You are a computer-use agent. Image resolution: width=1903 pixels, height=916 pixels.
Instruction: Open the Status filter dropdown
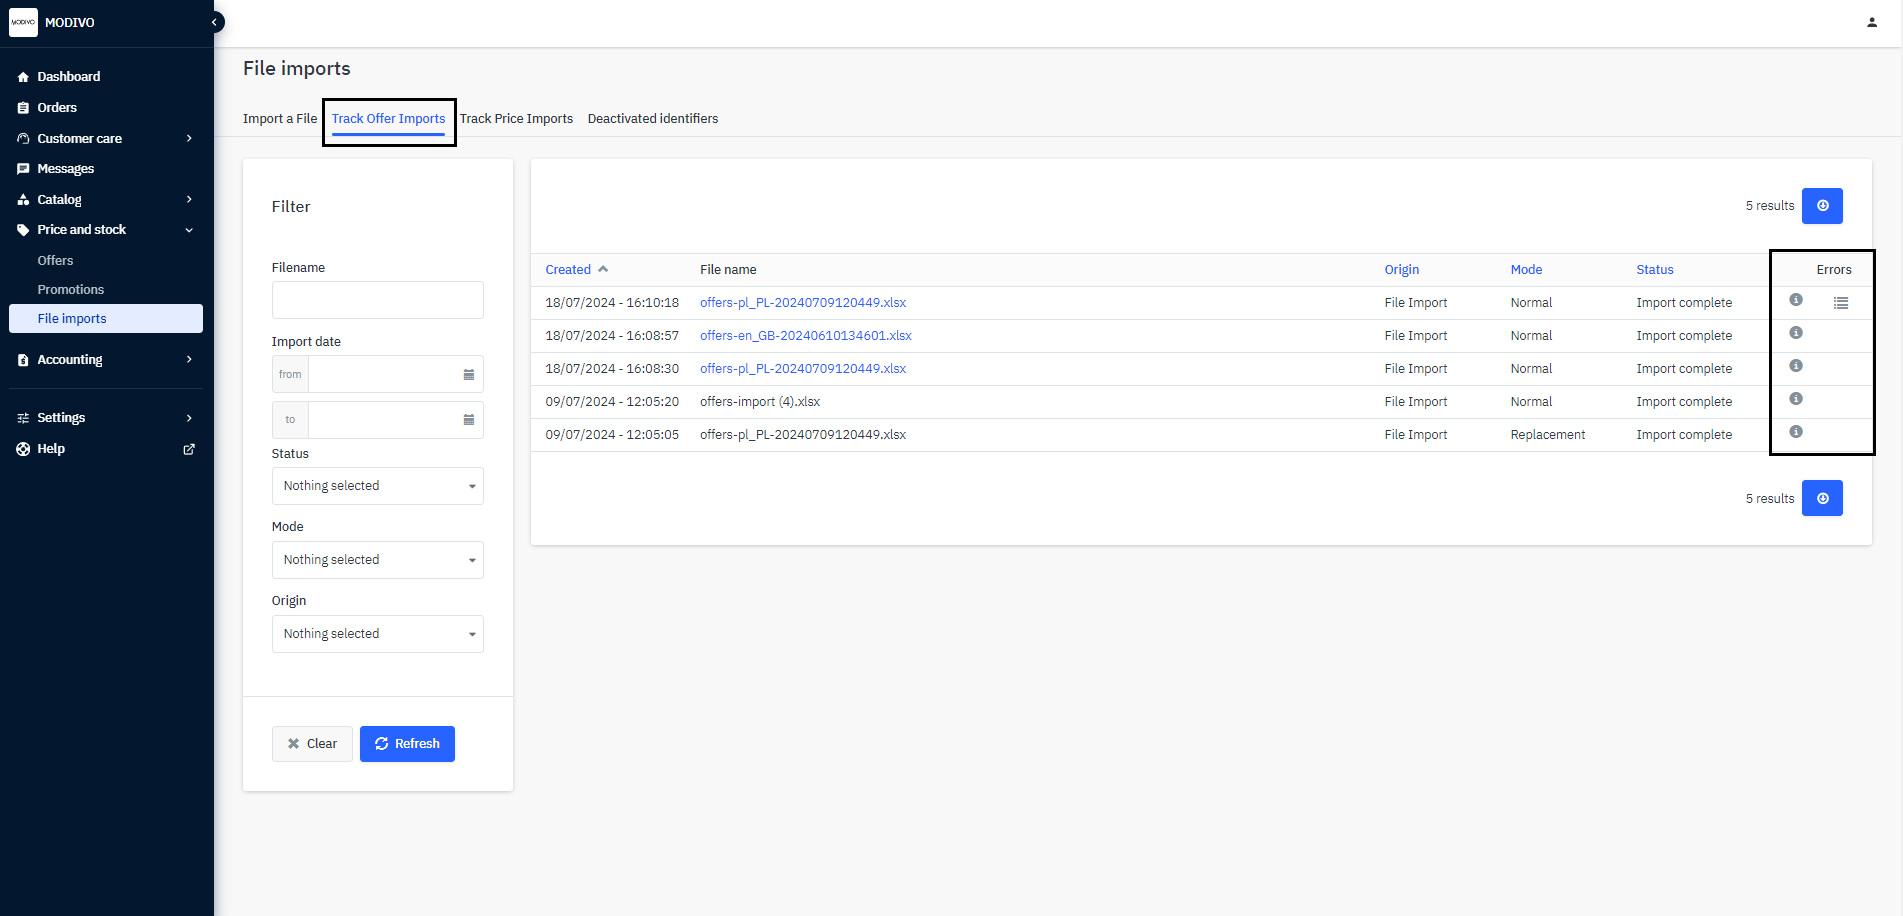click(x=377, y=486)
